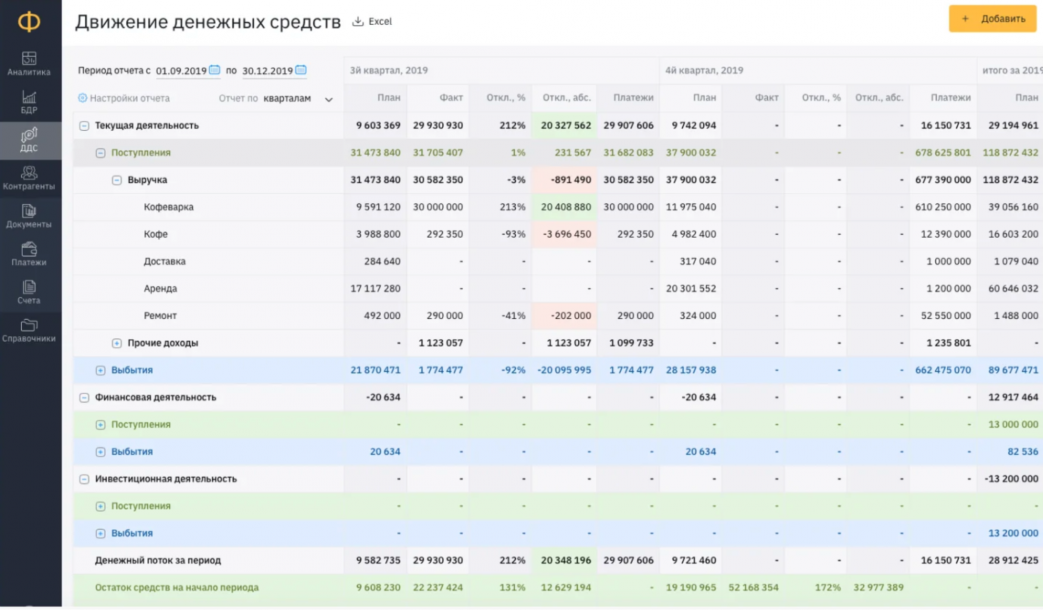Viewport: 1043px width, 610px height.
Task: Expand the Прочие доходы row
Action: pos(117,343)
